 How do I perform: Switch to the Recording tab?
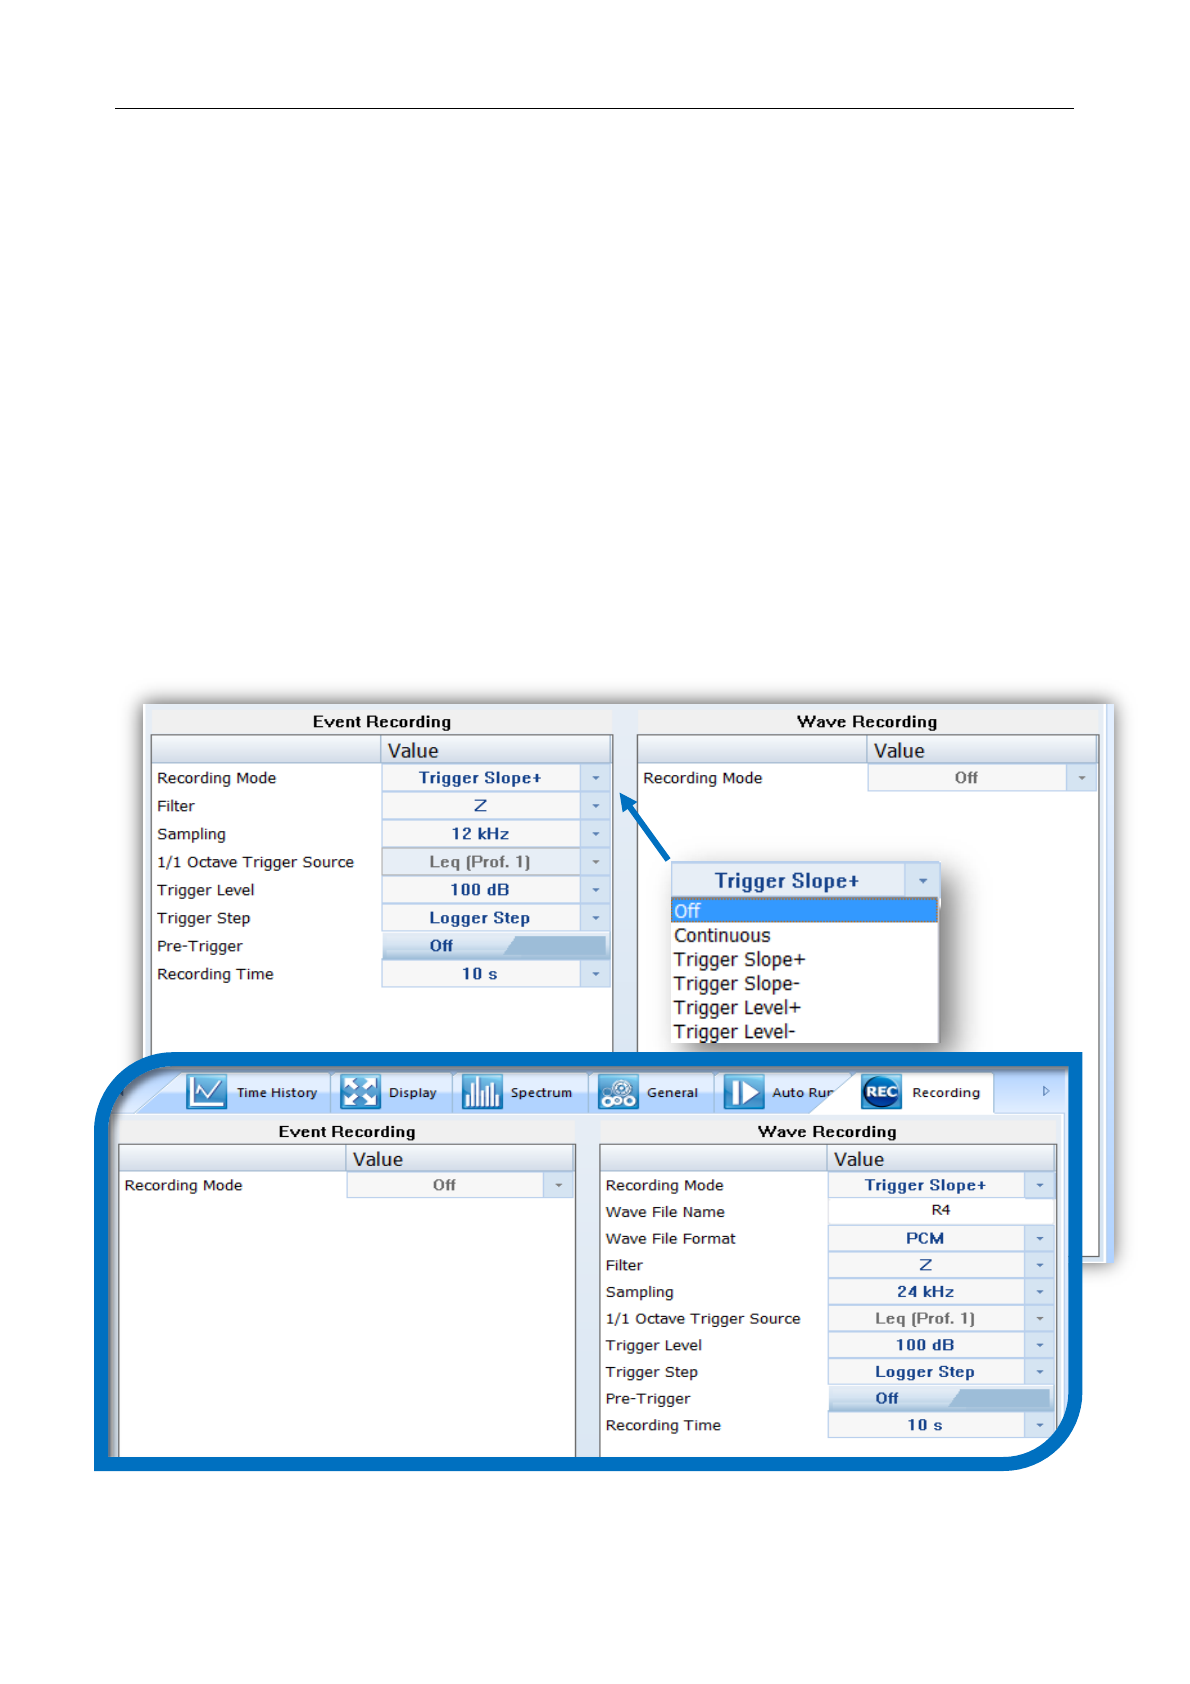(x=923, y=1092)
